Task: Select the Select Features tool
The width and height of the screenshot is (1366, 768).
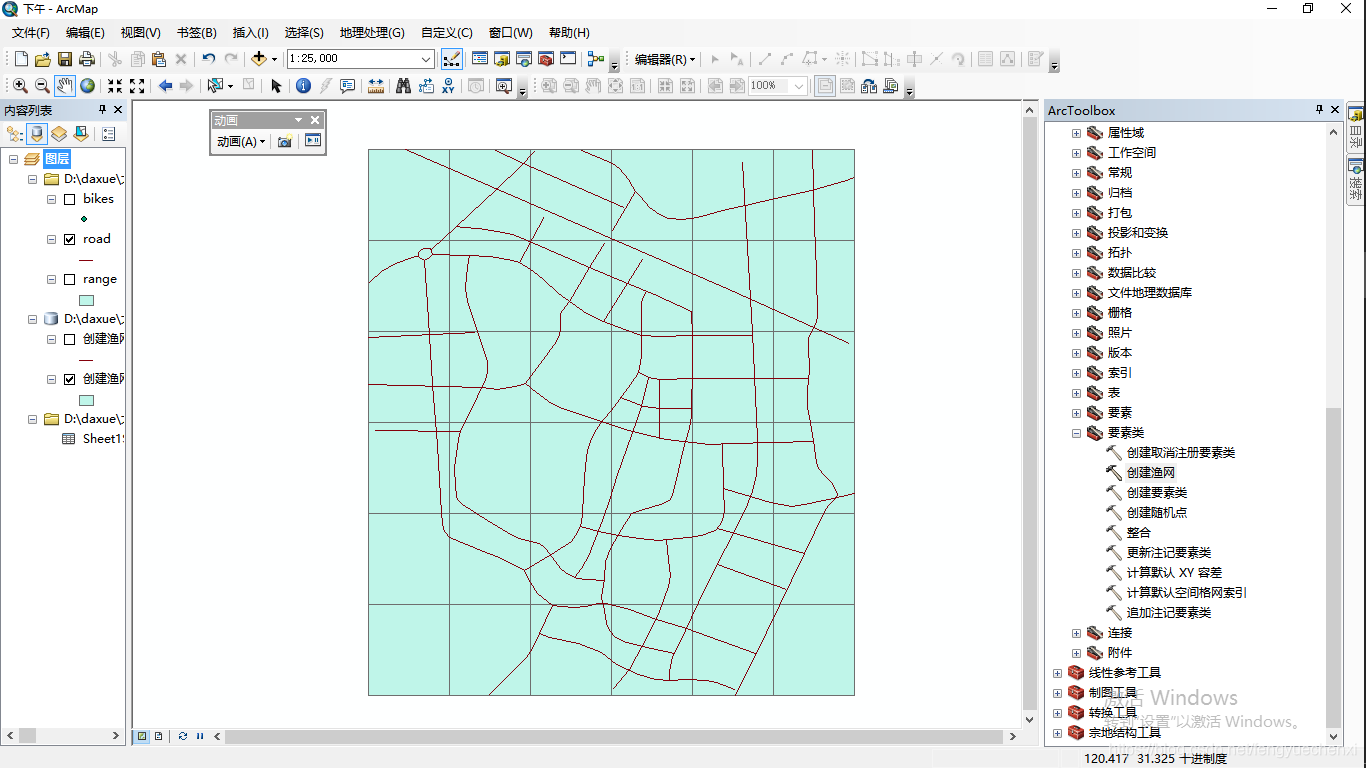Action: tap(215, 86)
